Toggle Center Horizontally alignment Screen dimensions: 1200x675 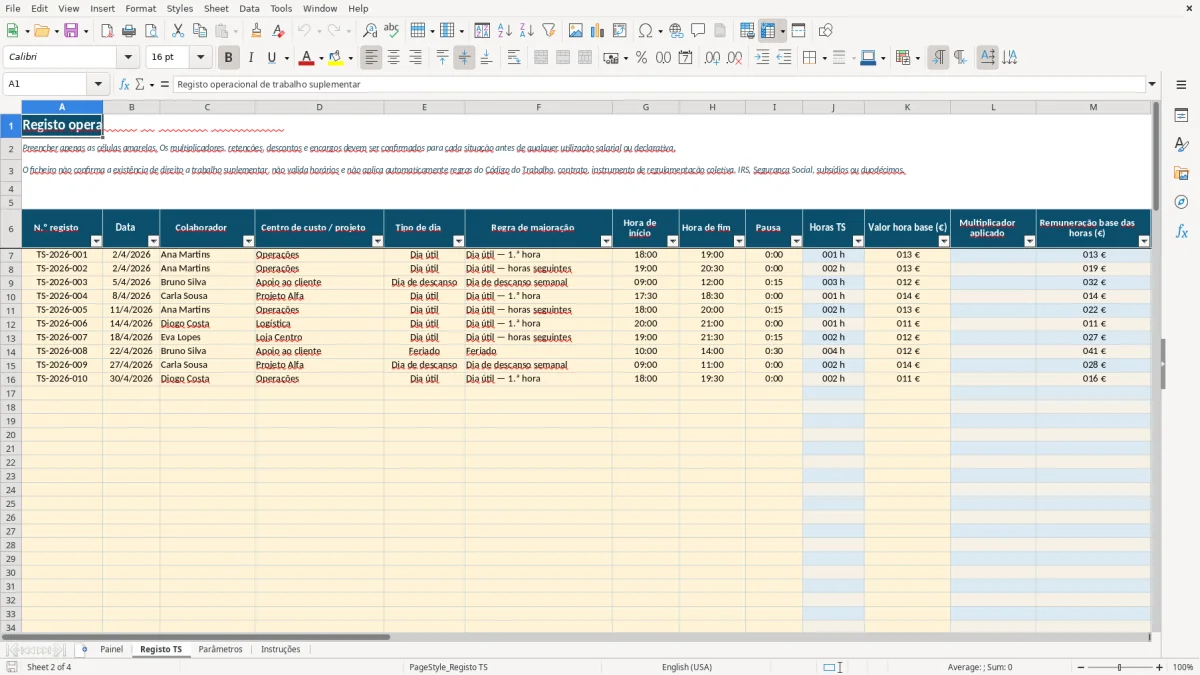point(393,58)
